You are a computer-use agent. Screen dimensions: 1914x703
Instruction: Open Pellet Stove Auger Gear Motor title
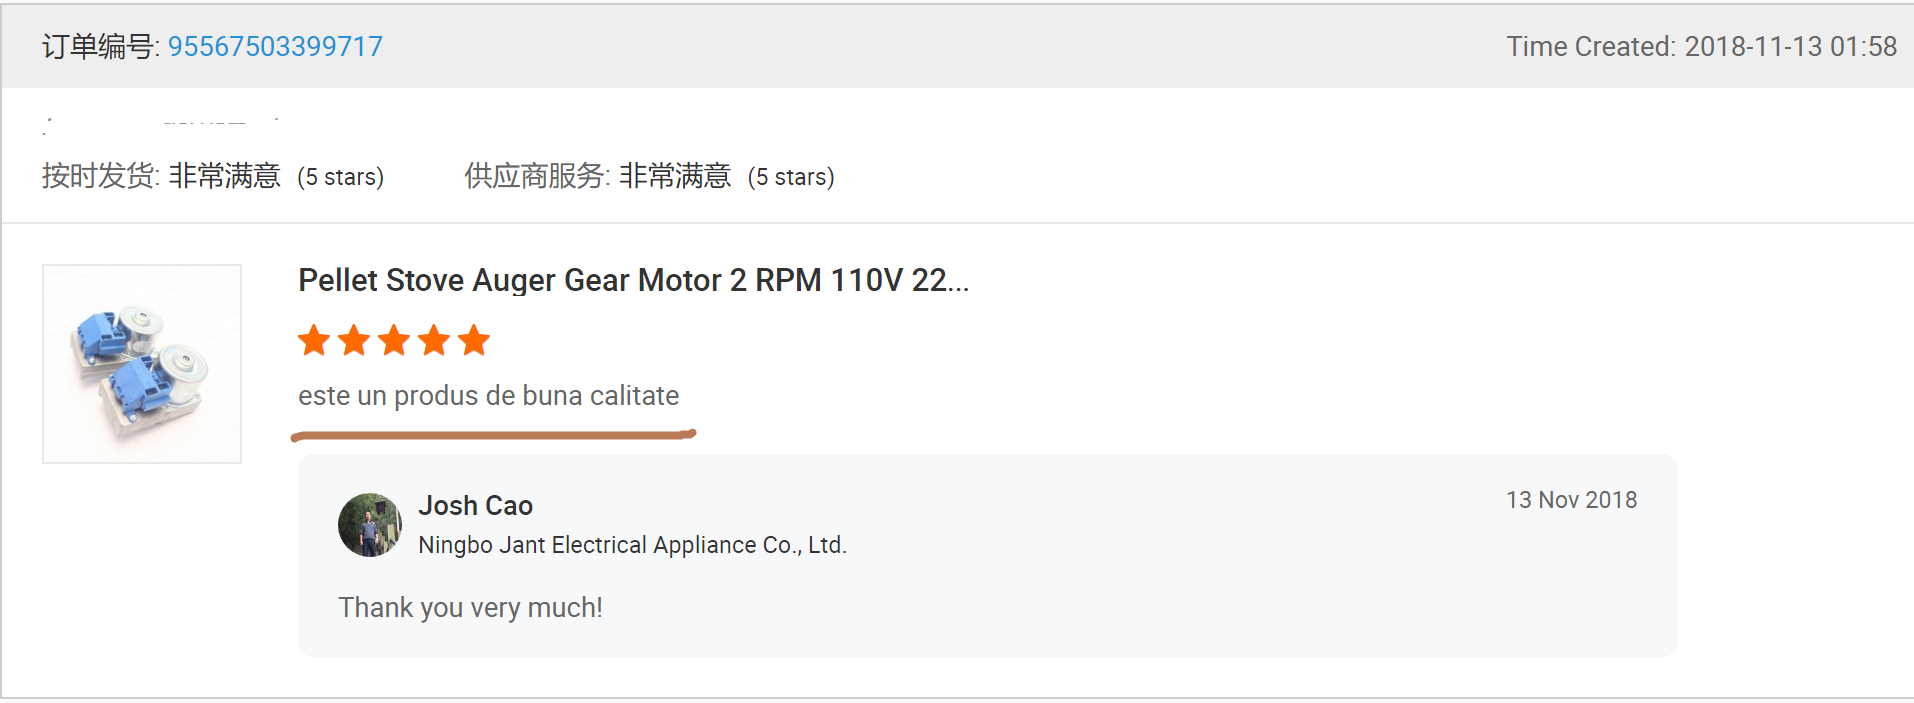click(x=633, y=280)
